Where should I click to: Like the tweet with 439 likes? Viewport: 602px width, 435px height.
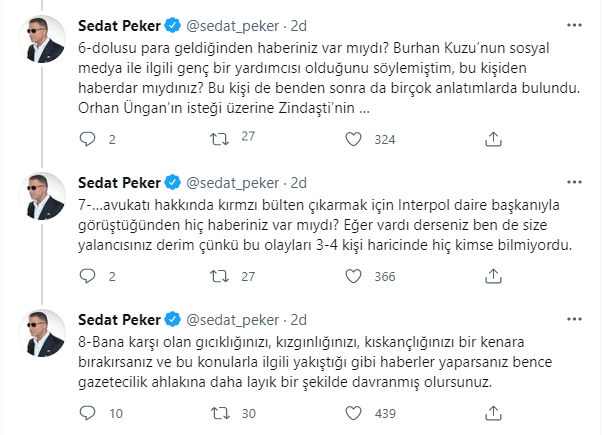pos(353,413)
